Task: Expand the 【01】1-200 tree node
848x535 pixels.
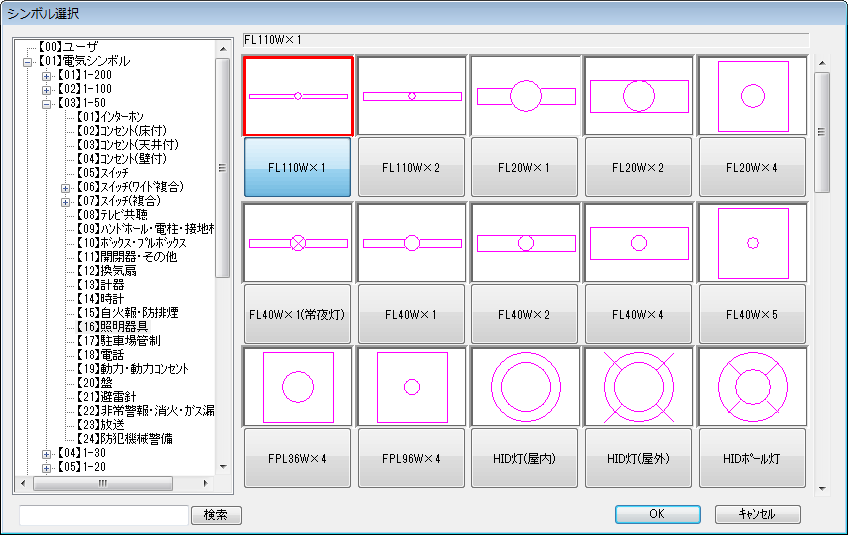Action: (x=47, y=76)
